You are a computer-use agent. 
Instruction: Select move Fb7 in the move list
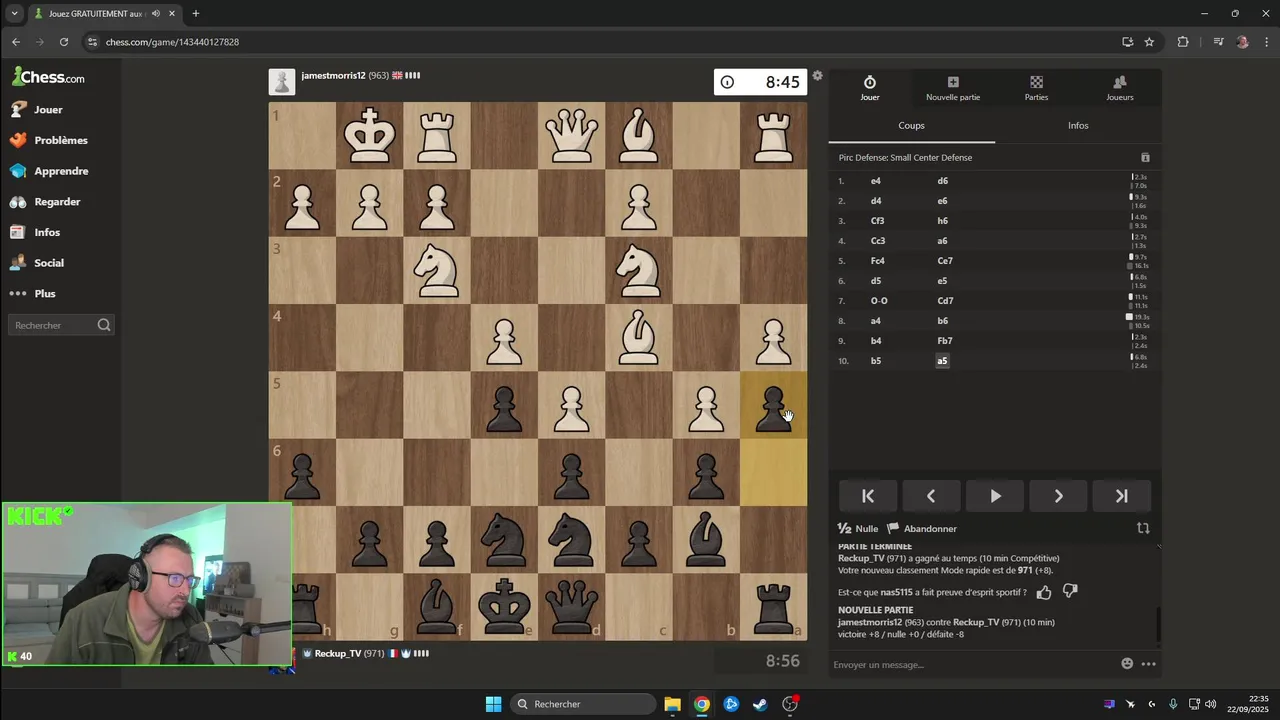(x=944, y=341)
